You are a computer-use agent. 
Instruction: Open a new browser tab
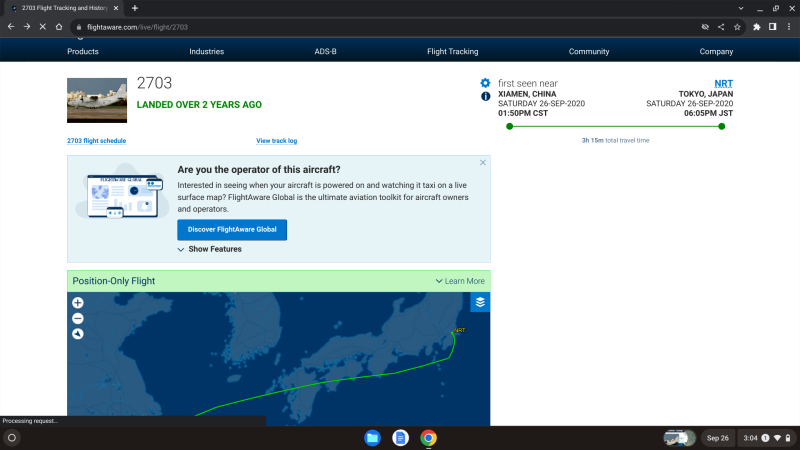(x=135, y=8)
